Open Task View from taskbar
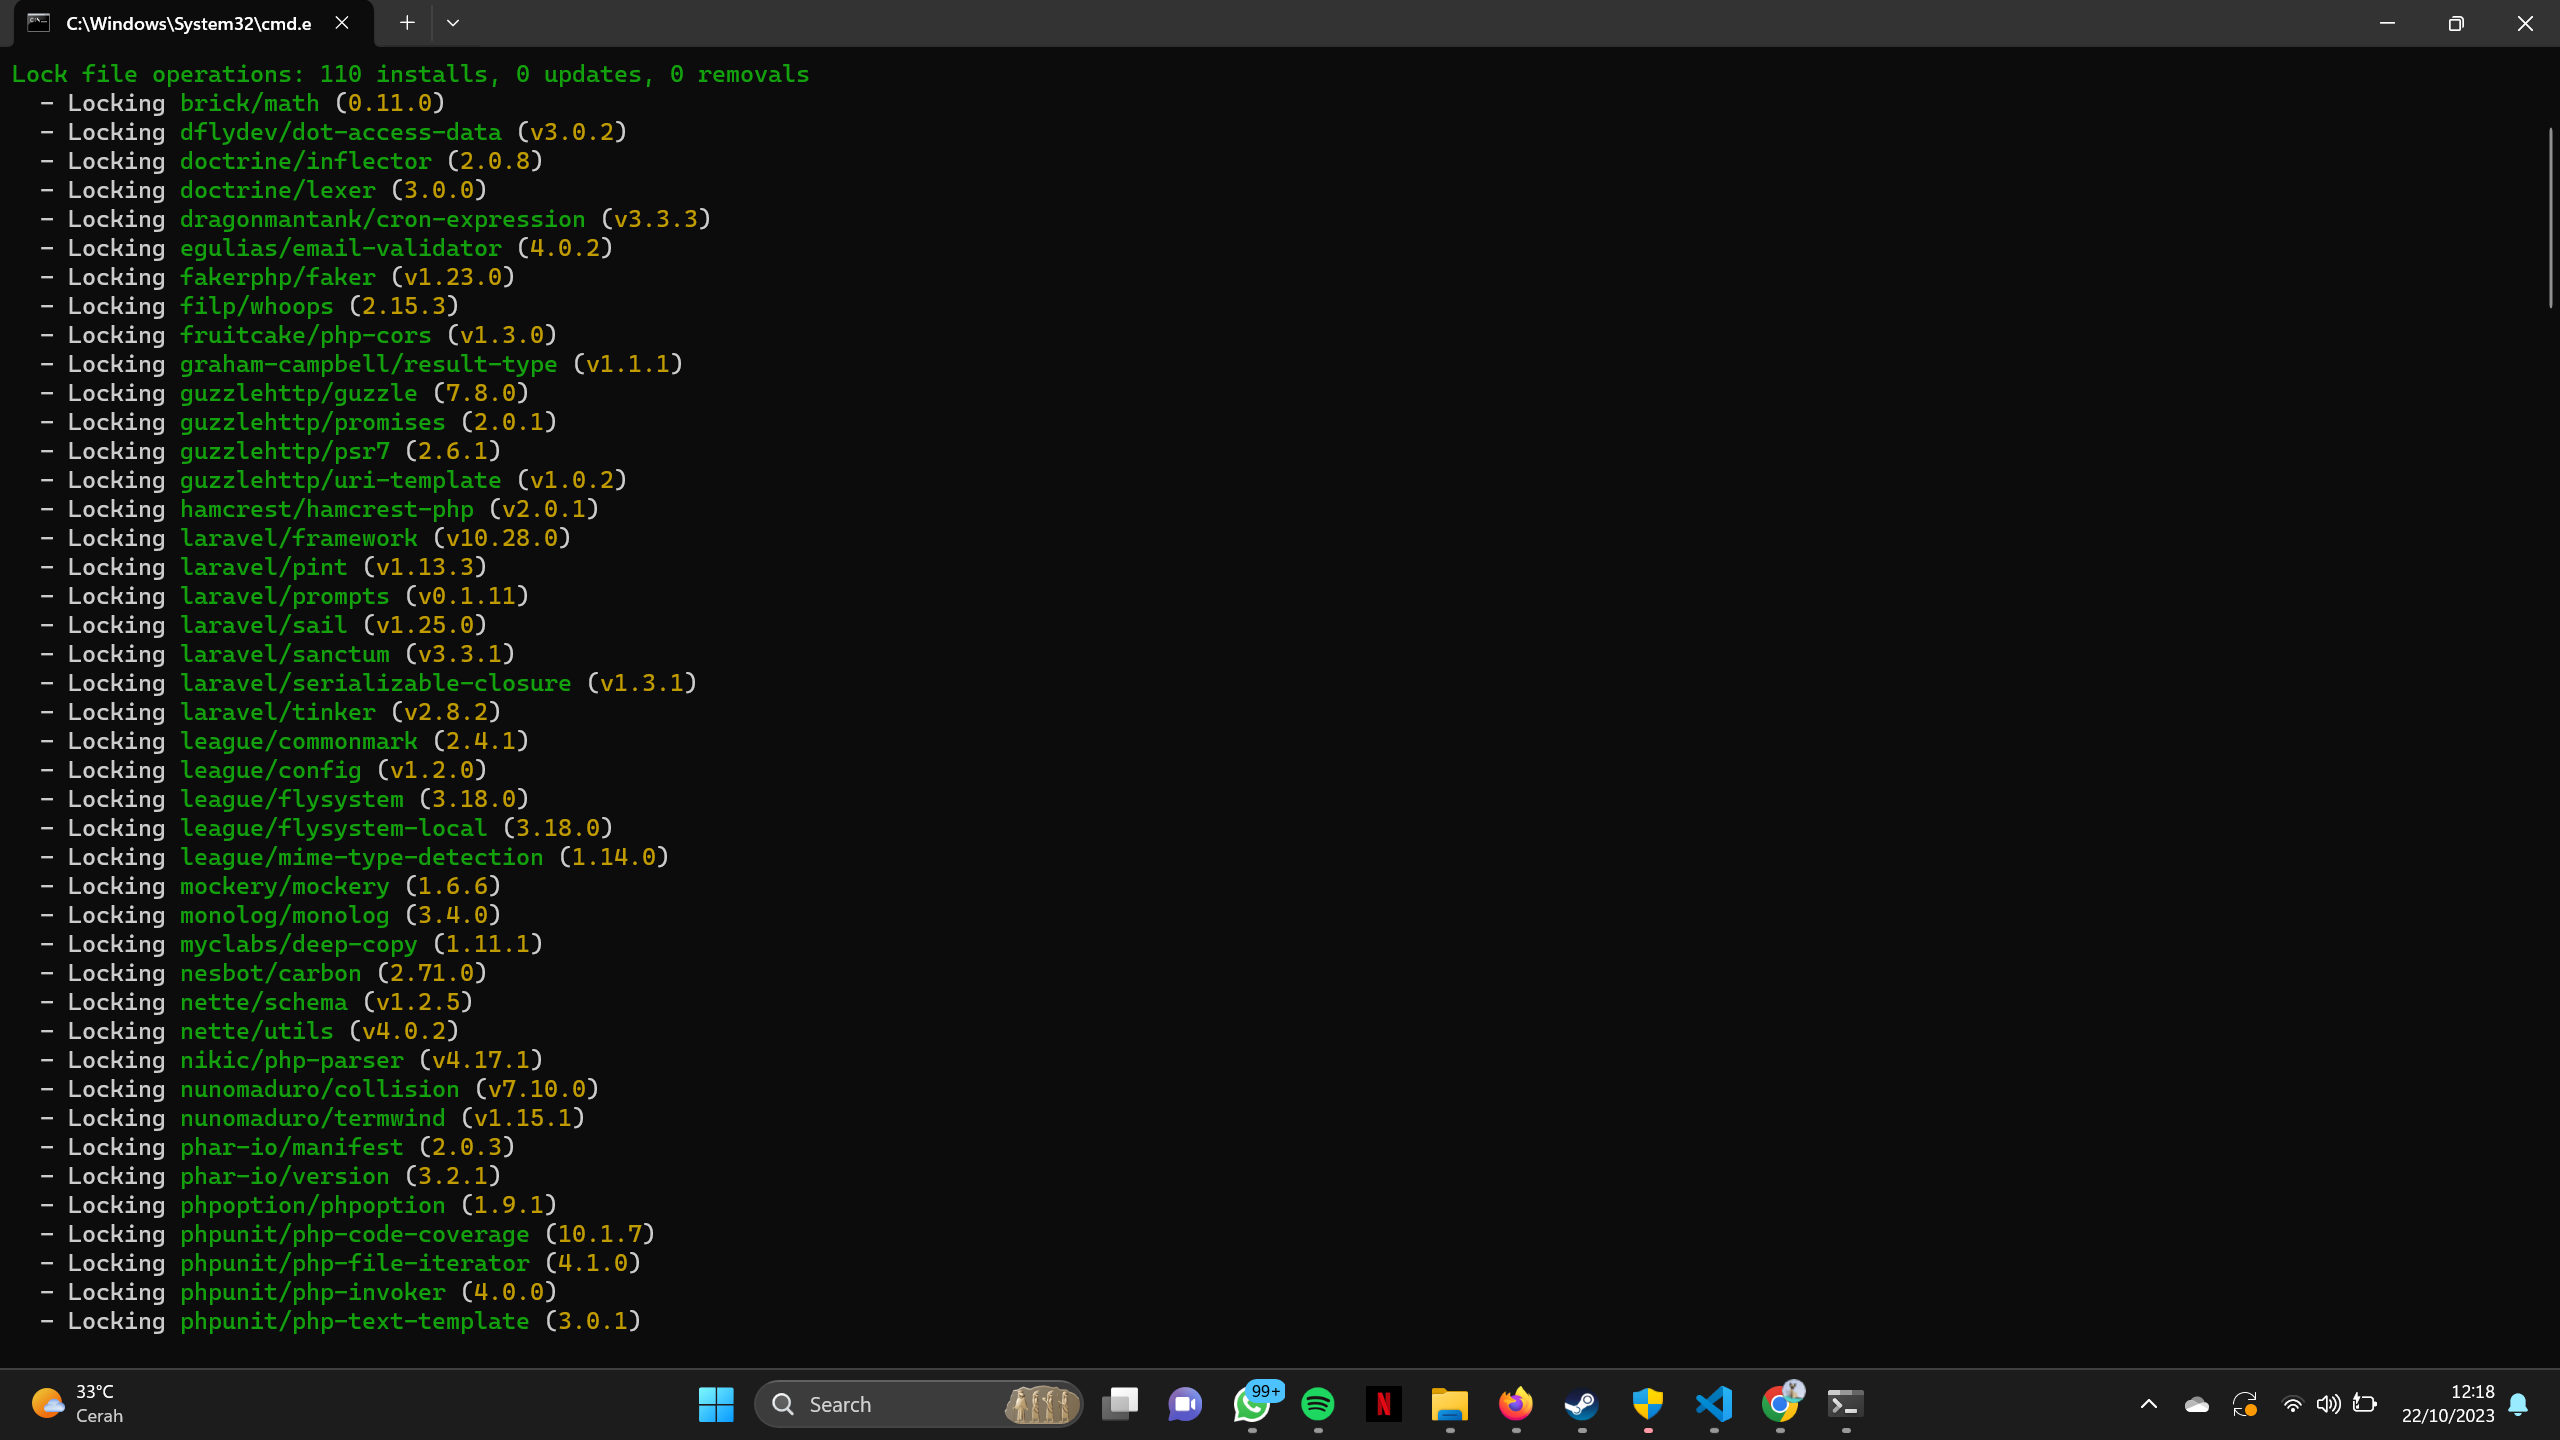Screen dimensions: 2560x1440 (x=1120, y=1404)
